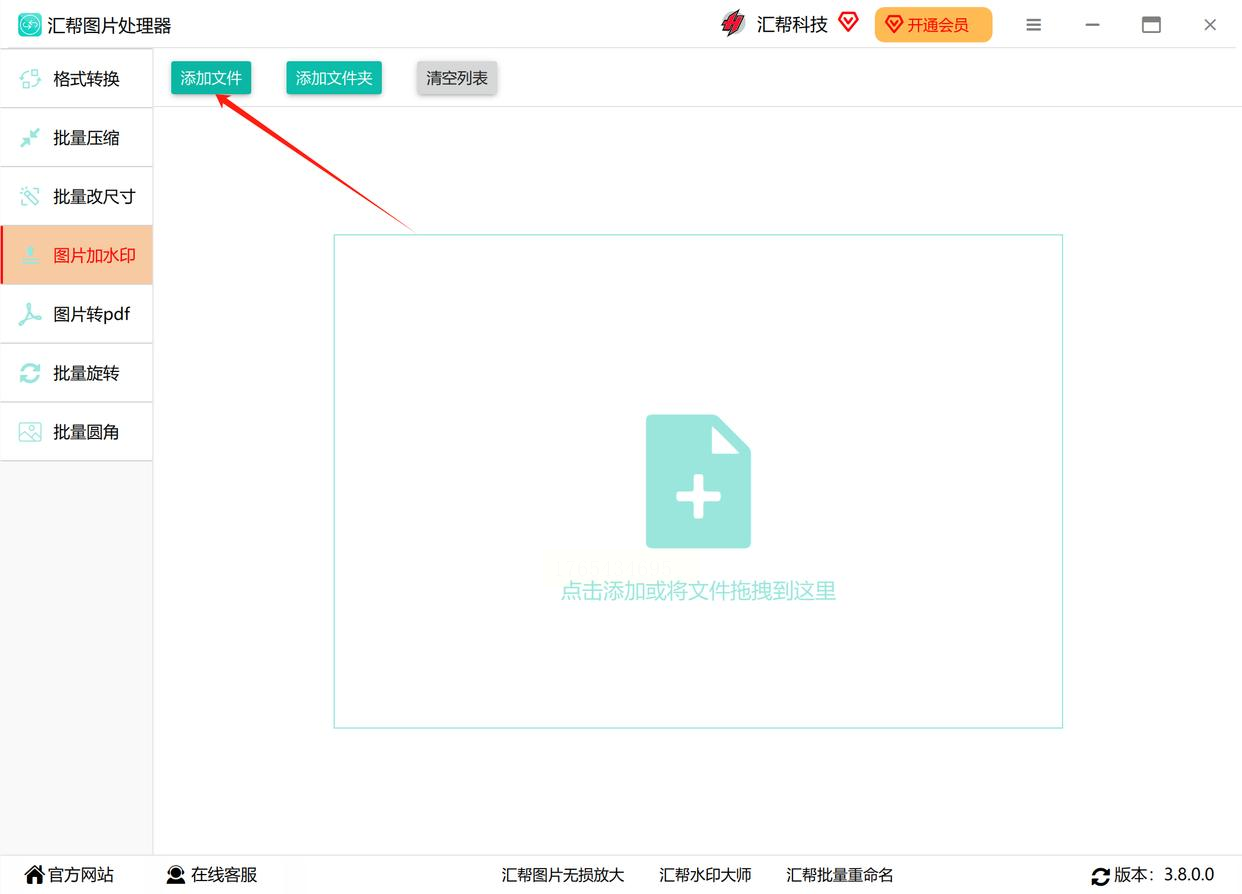Open the hamburger menu in title bar
Viewport: 1242px width, 894px height.
(1034, 25)
